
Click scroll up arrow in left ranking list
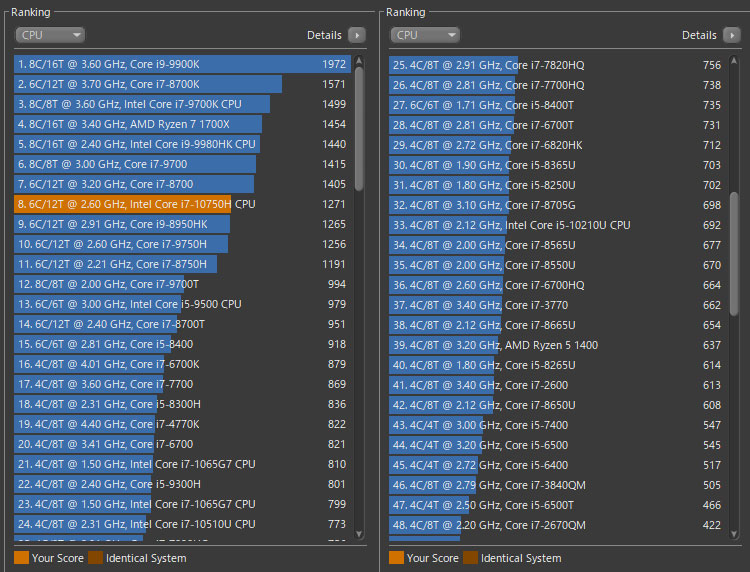359,61
